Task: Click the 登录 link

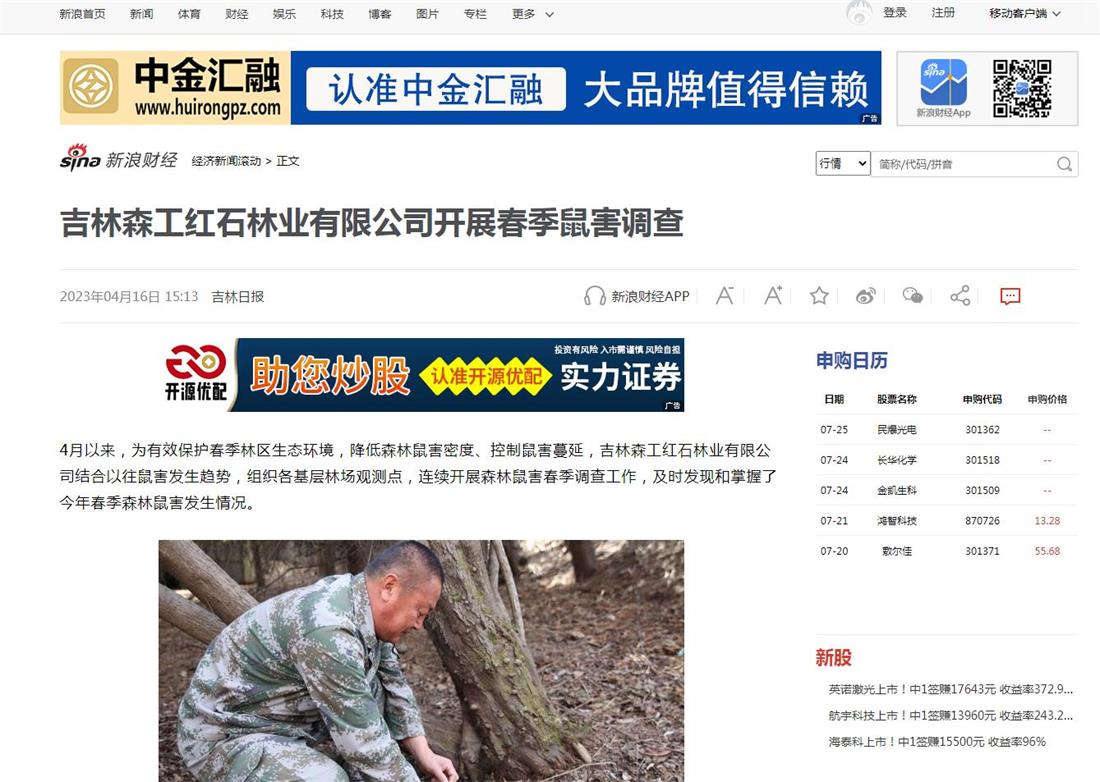Action: (x=894, y=13)
